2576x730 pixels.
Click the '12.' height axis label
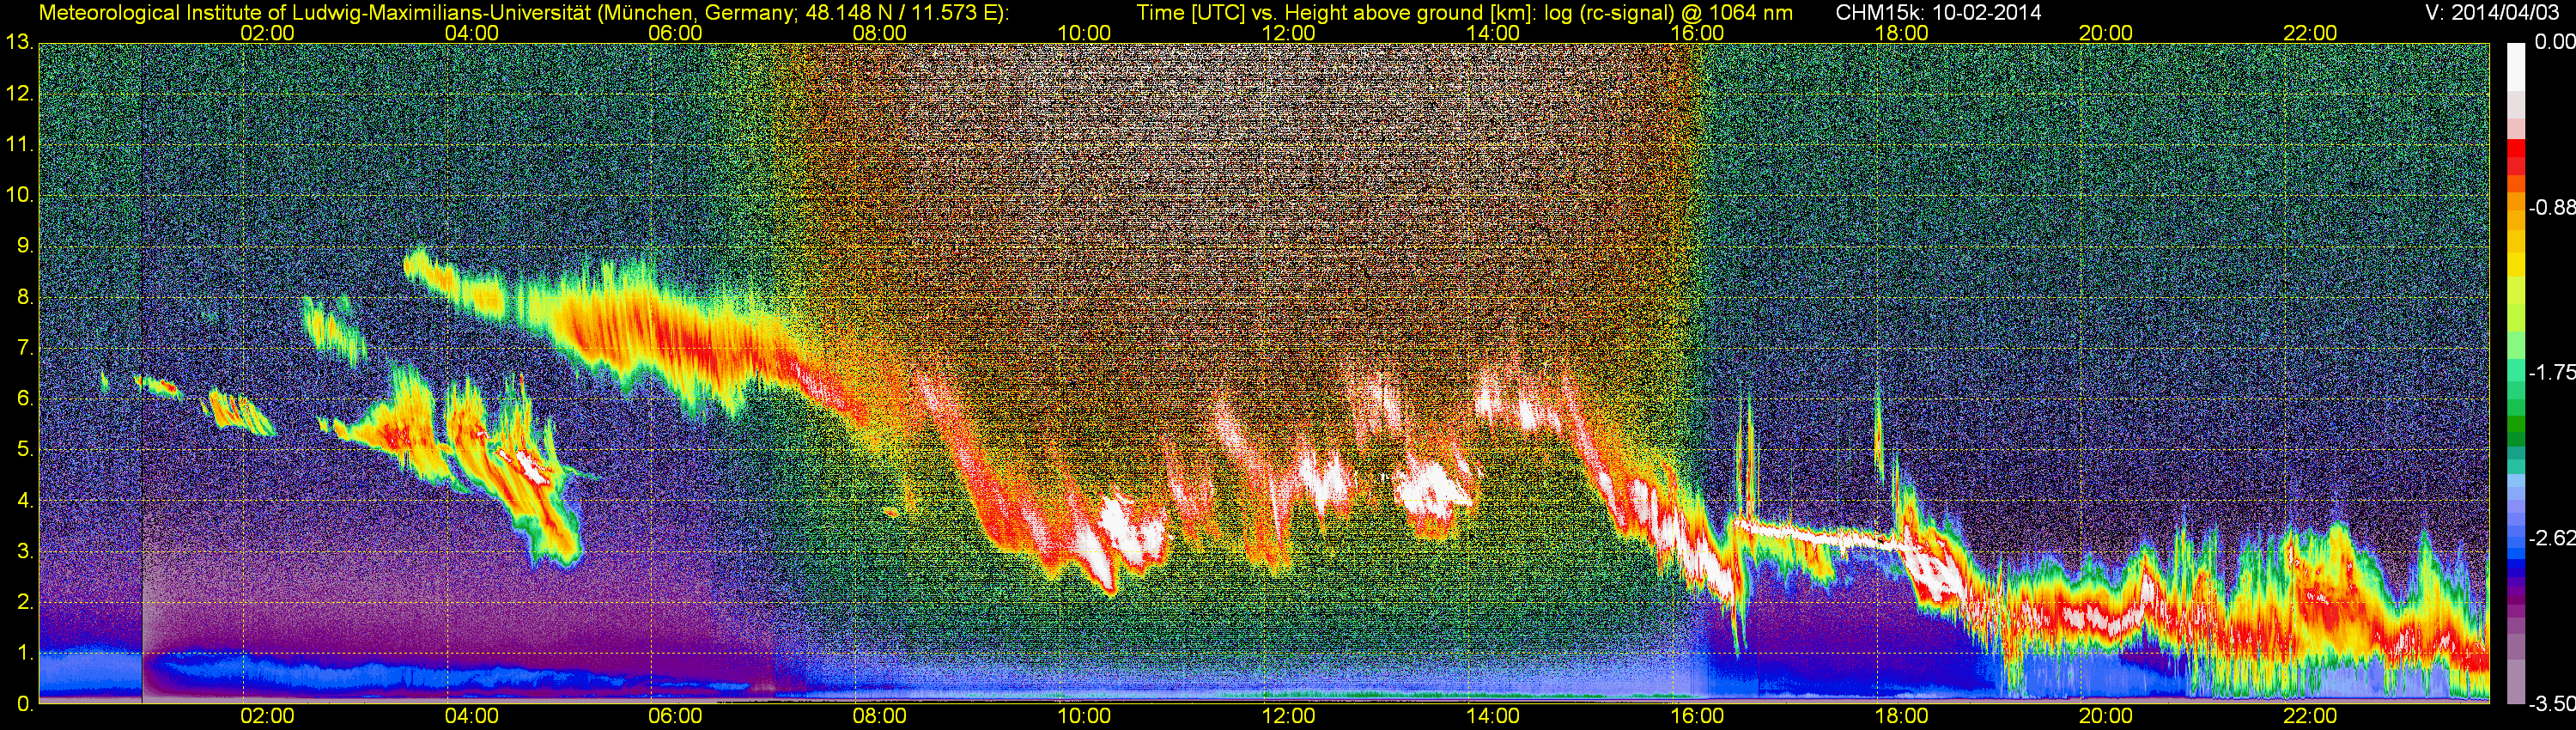tap(19, 95)
